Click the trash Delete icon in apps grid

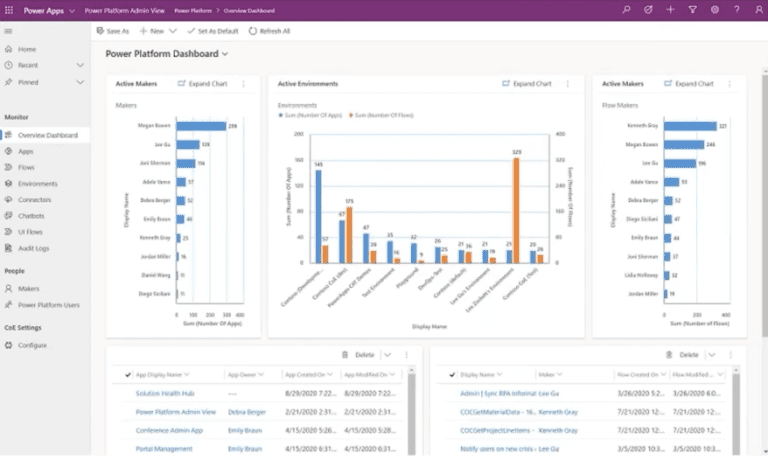click(x=344, y=354)
